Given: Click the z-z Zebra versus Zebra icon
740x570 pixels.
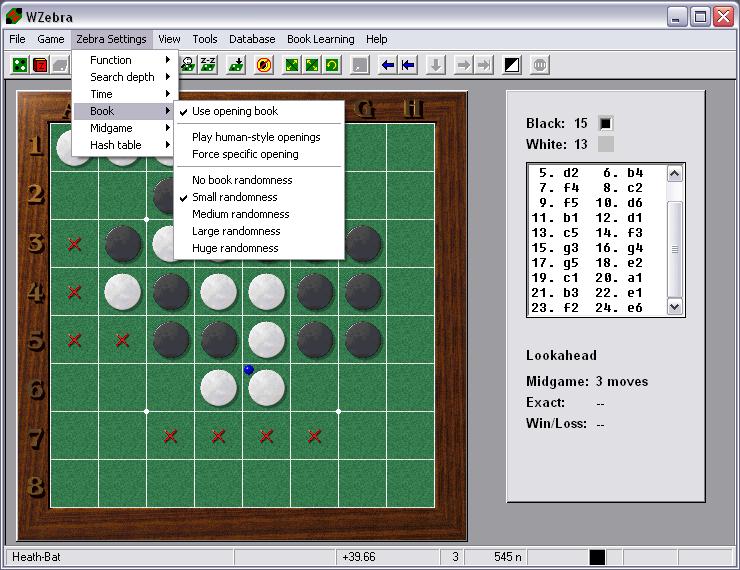Looking at the screenshot, I should 208,65.
